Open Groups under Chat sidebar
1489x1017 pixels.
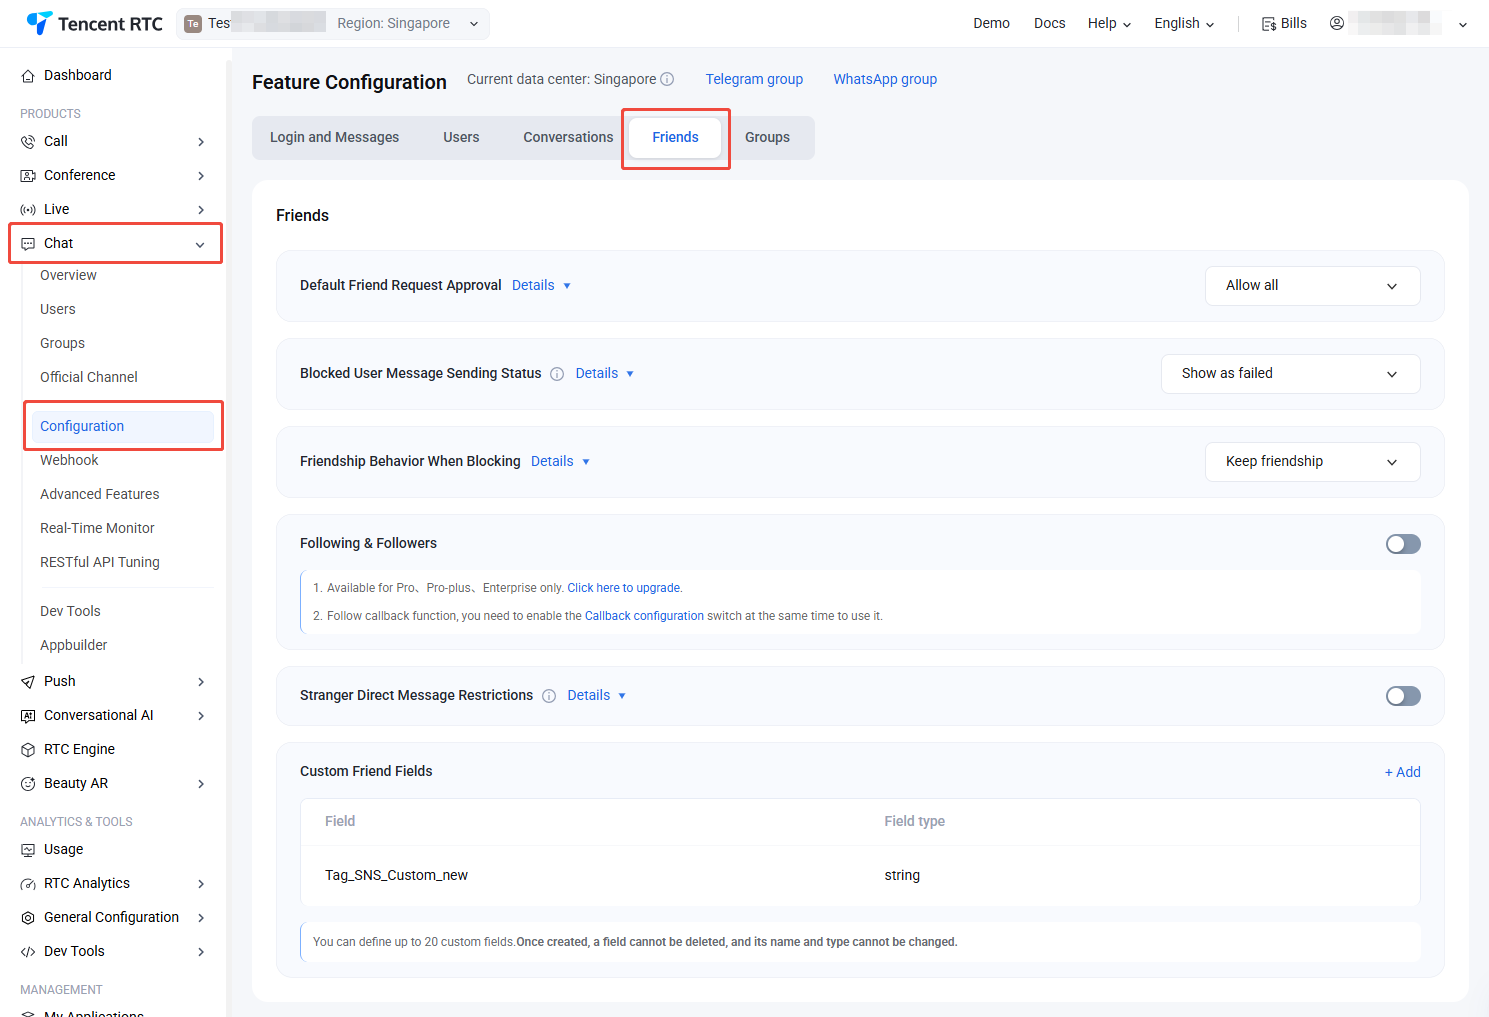pyautogui.click(x=62, y=344)
